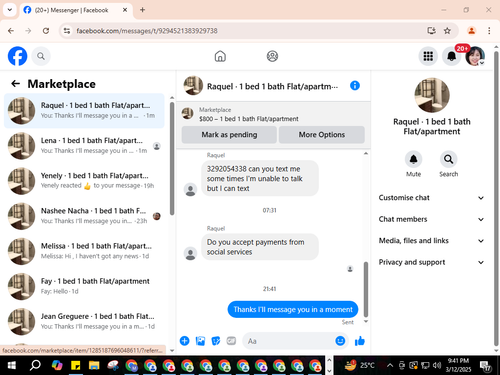The width and height of the screenshot is (500, 375).
Task: Expand Privacy and support section
Action: point(431,262)
